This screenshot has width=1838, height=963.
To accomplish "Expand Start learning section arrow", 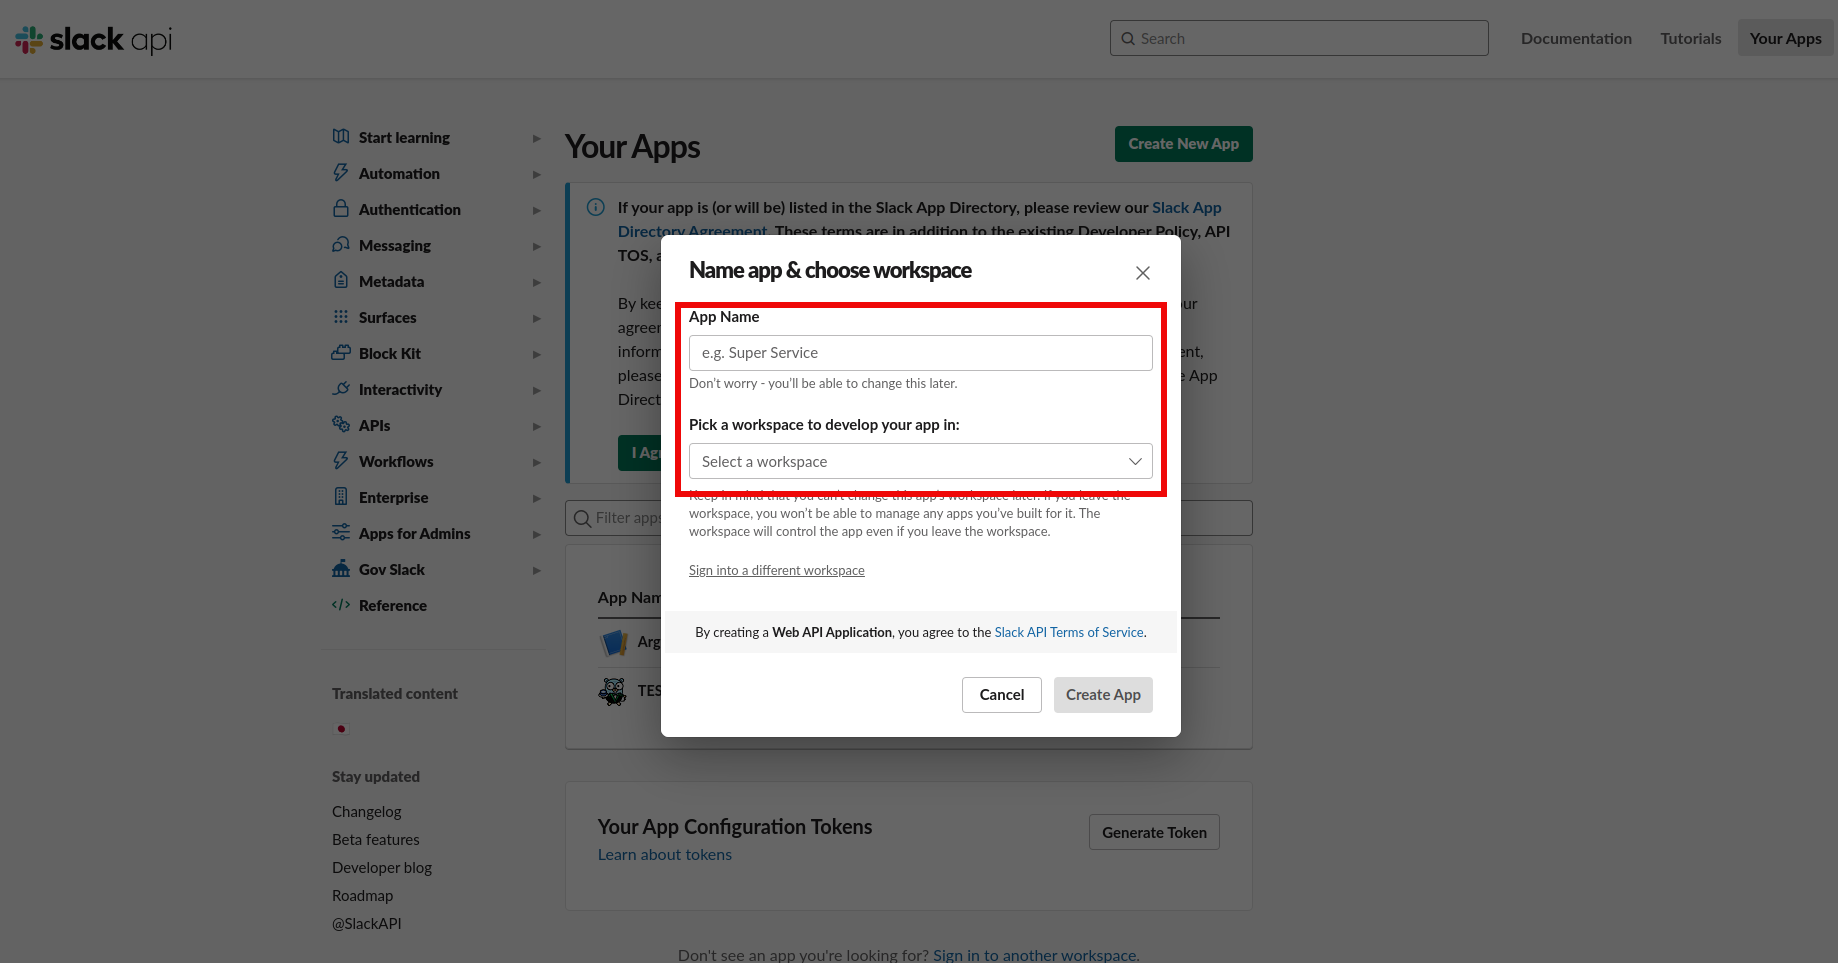I will point(537,138).
